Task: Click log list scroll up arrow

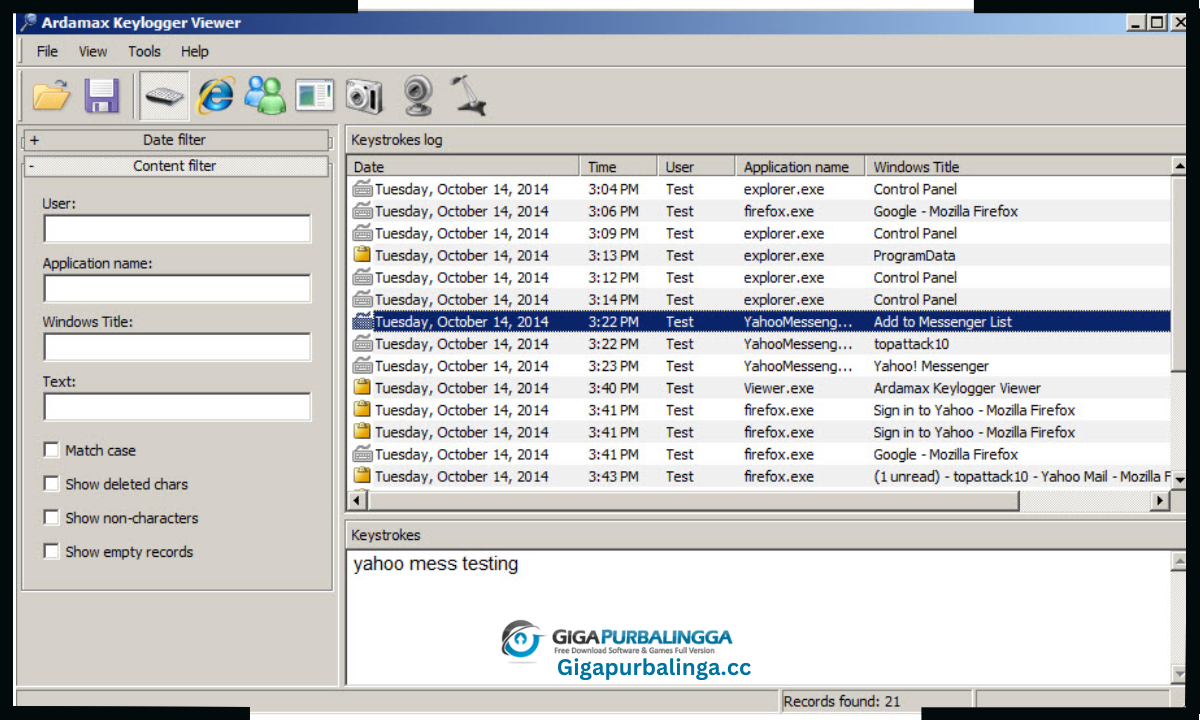Action: pos(1179,166)
